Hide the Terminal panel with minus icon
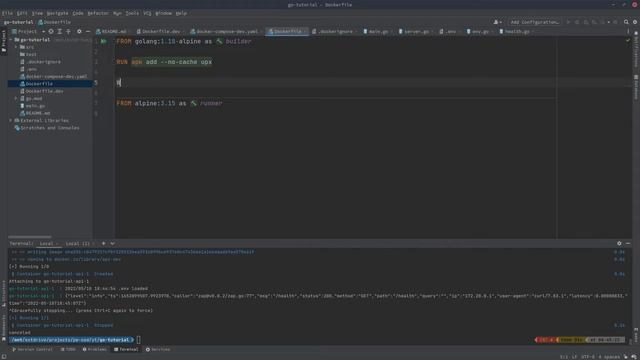This screenshot has width=640, height=360. point(628,244)
